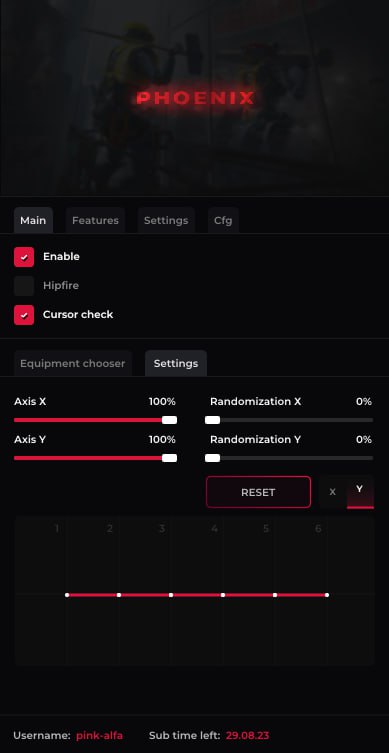Toggle the Cursor check checkbox
This screenshot has height=753, width=389.
pyautogui.click(x=24, y=315)
